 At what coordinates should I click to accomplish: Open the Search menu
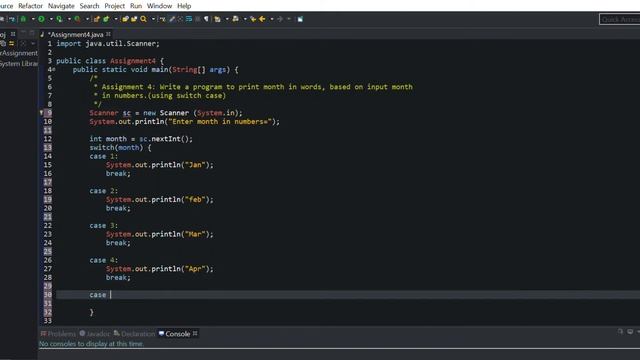coord(89,6)
